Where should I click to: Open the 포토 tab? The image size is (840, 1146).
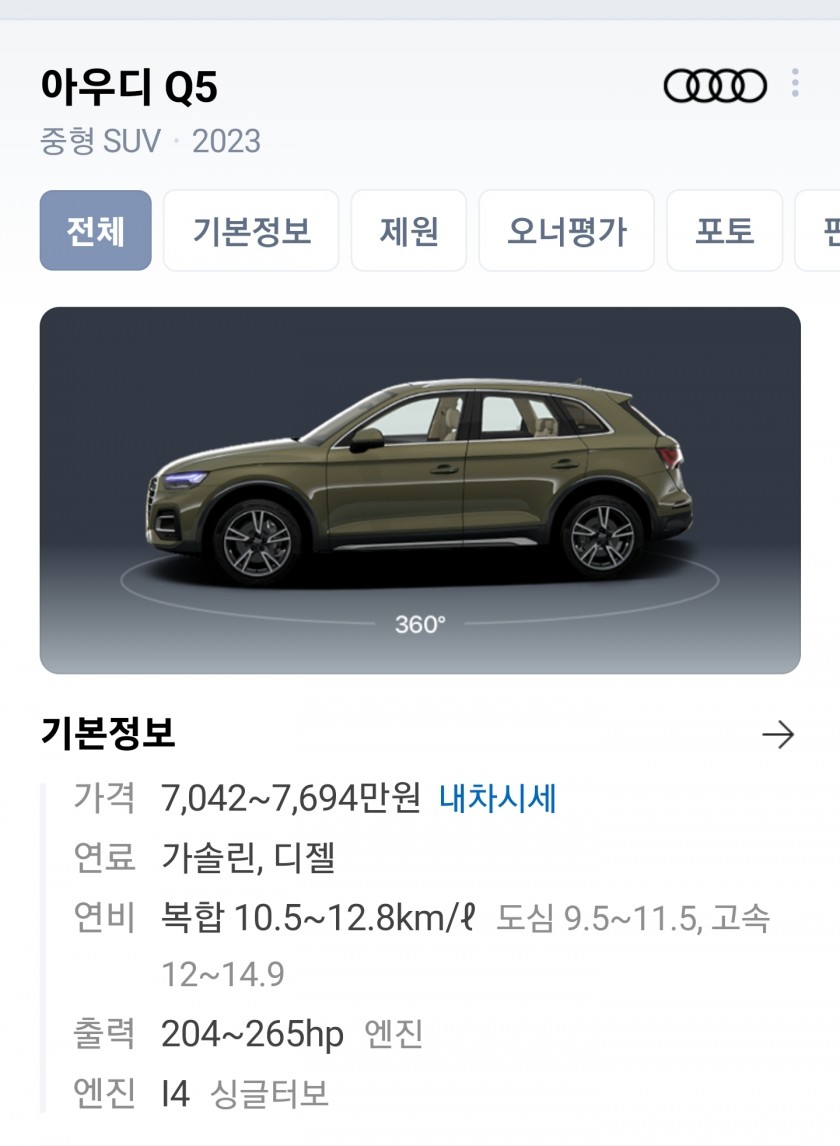coord(724,230)
